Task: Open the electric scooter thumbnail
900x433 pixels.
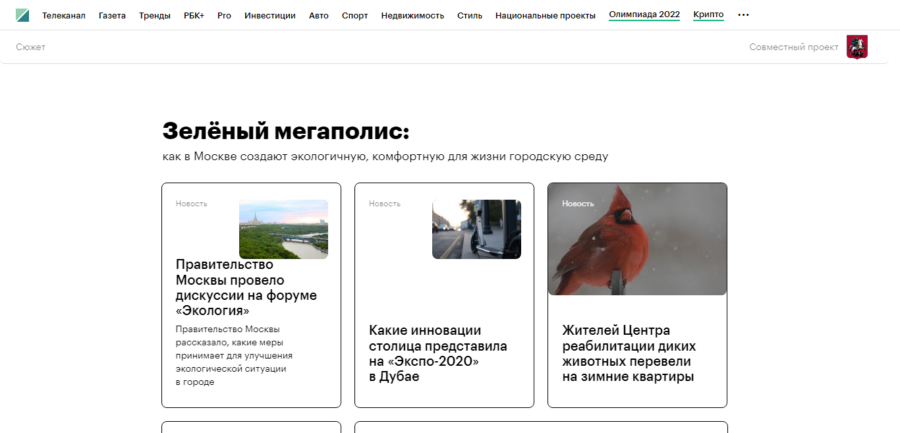Action: [x=476, y=229]
